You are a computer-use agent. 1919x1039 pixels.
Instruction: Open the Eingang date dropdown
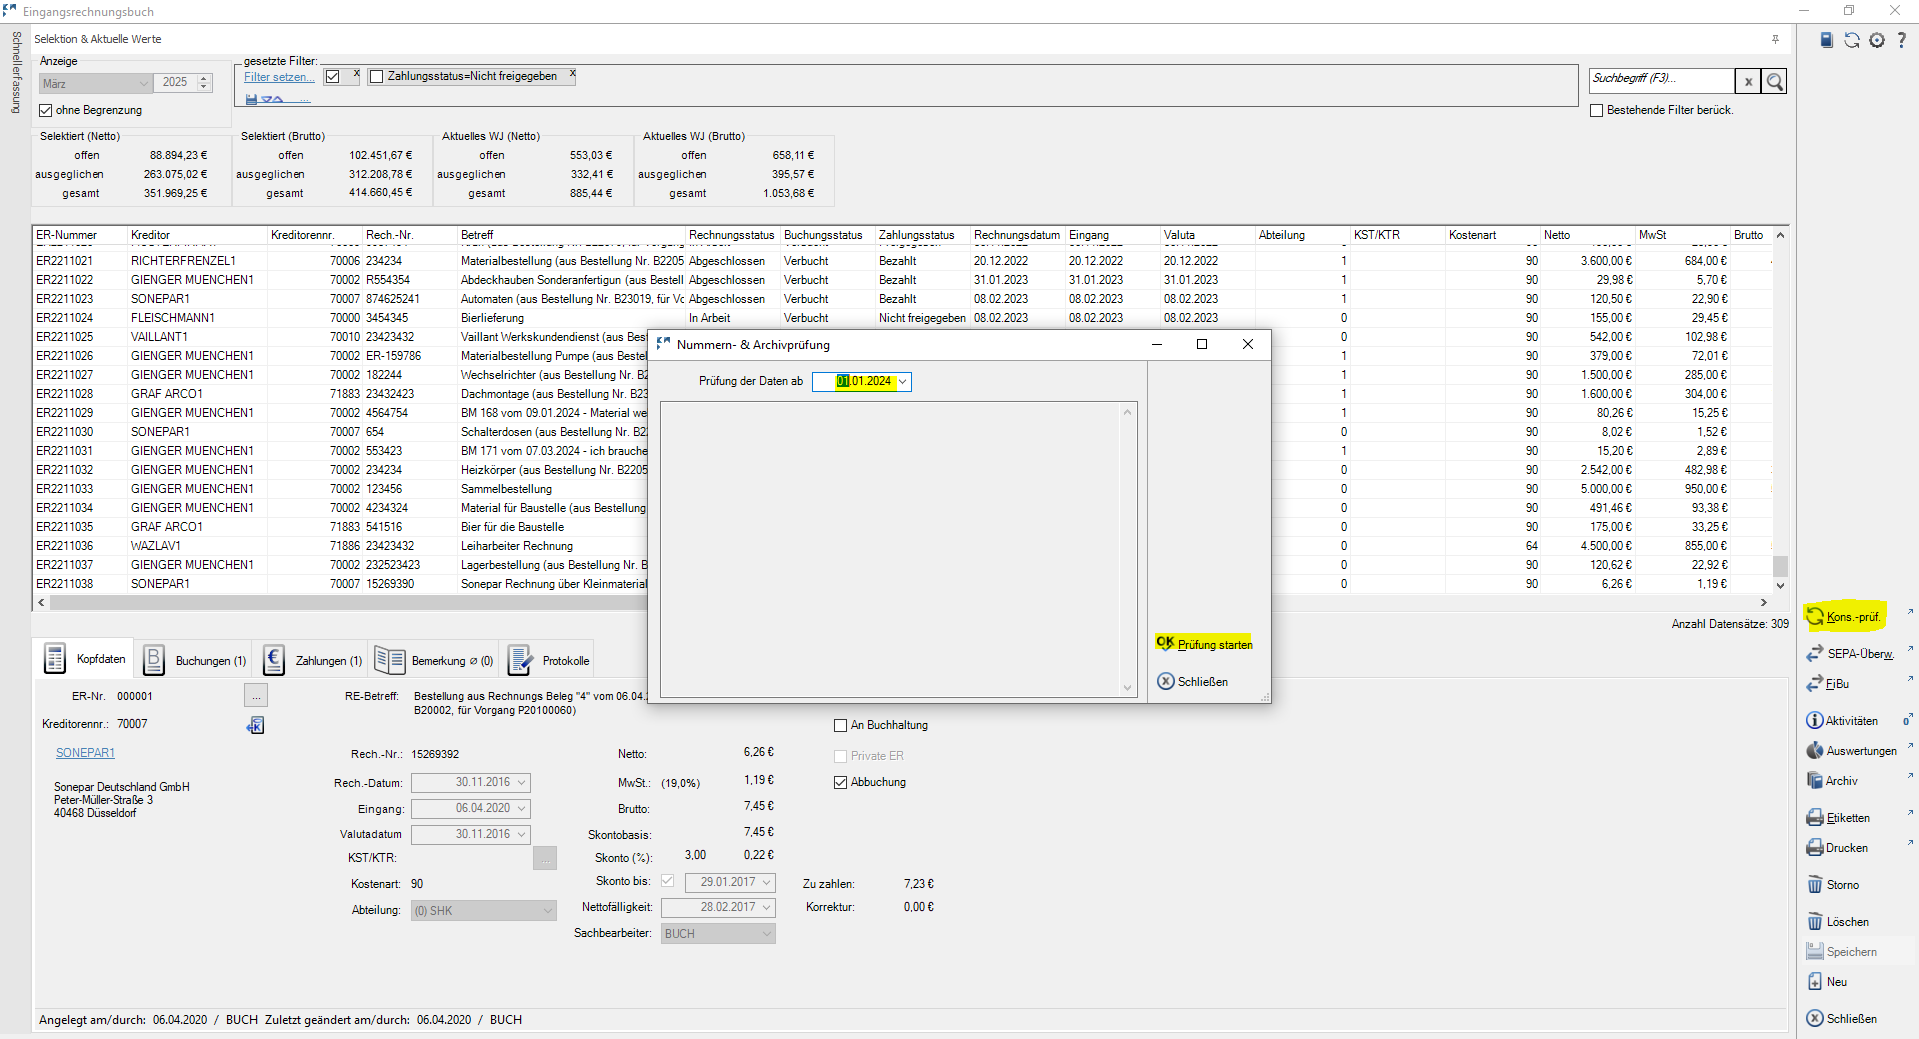(x=522, y=808)
